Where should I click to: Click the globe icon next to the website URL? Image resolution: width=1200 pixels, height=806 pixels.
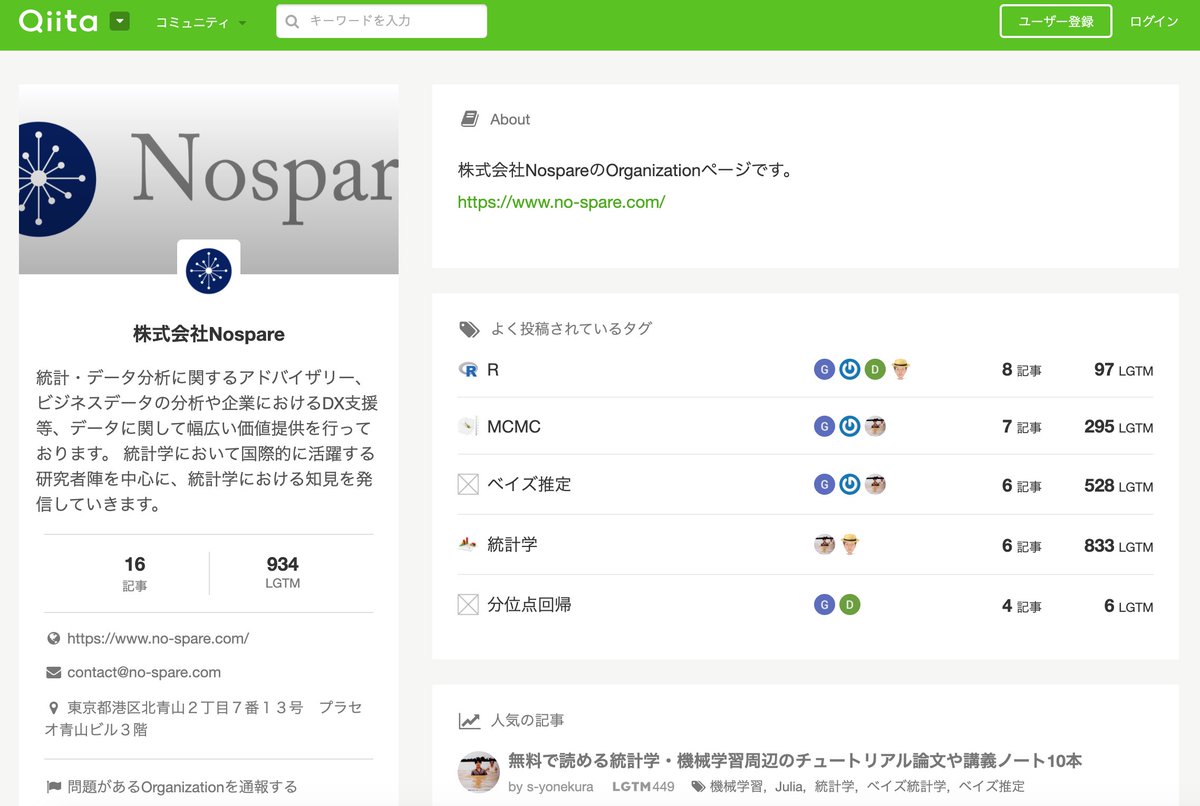[x=54, y=637]
